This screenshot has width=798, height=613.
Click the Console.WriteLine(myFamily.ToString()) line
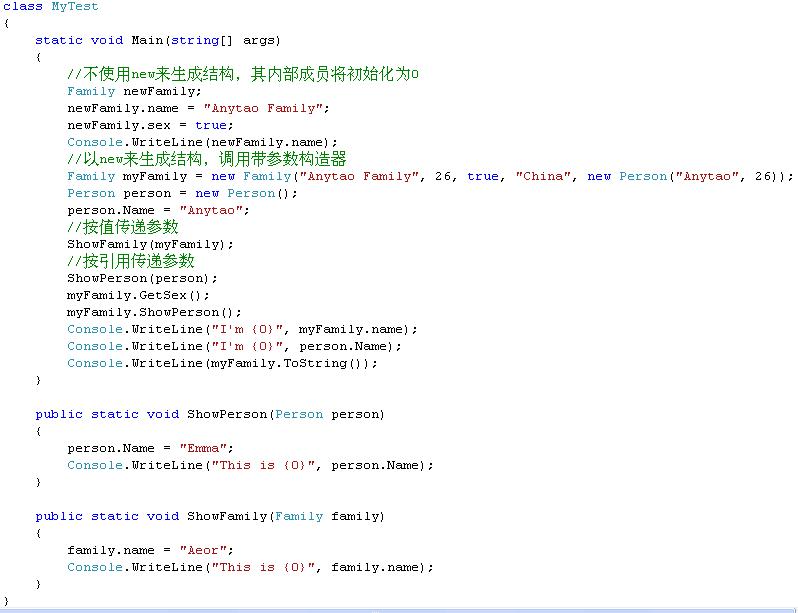(222, 363)
